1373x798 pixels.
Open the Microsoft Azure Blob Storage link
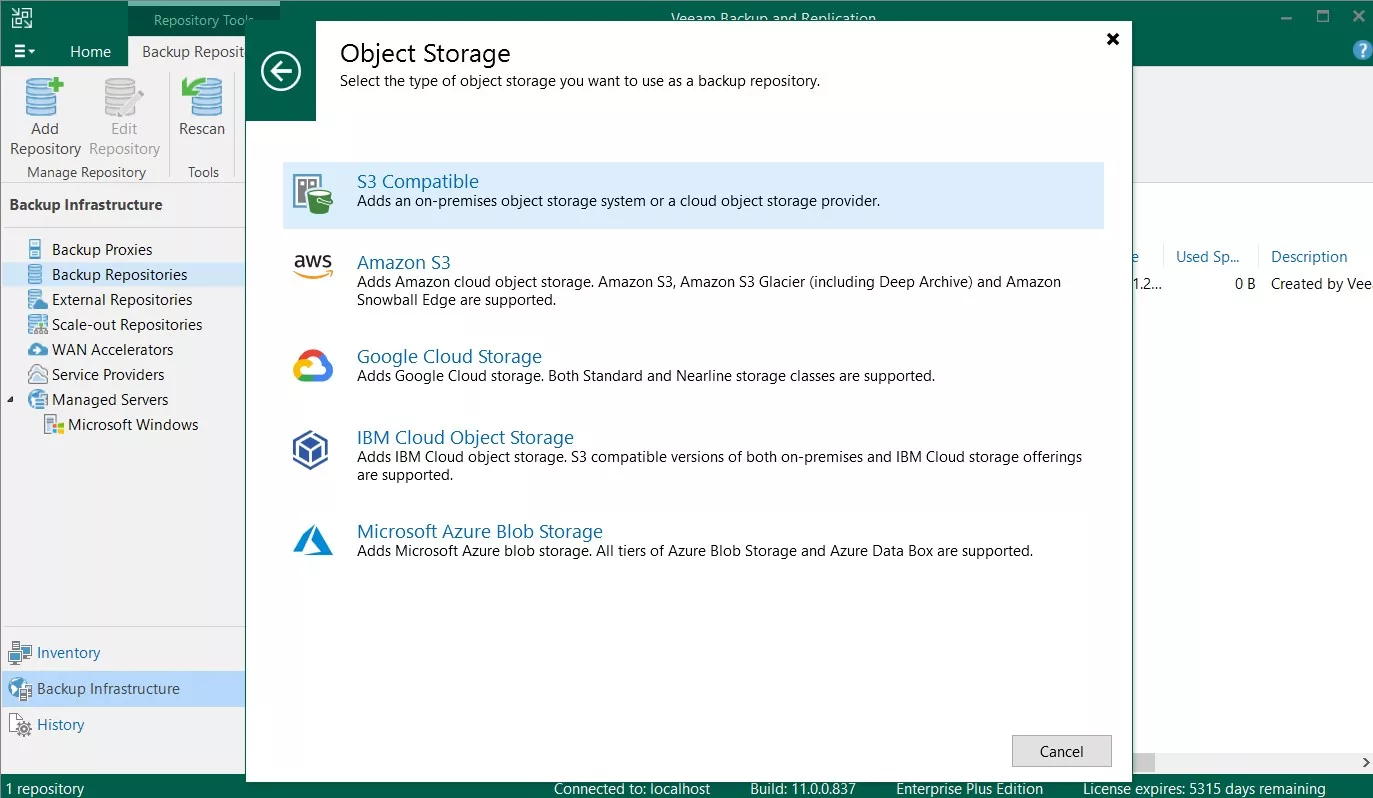pyautogui.click(x=479, y=532)
